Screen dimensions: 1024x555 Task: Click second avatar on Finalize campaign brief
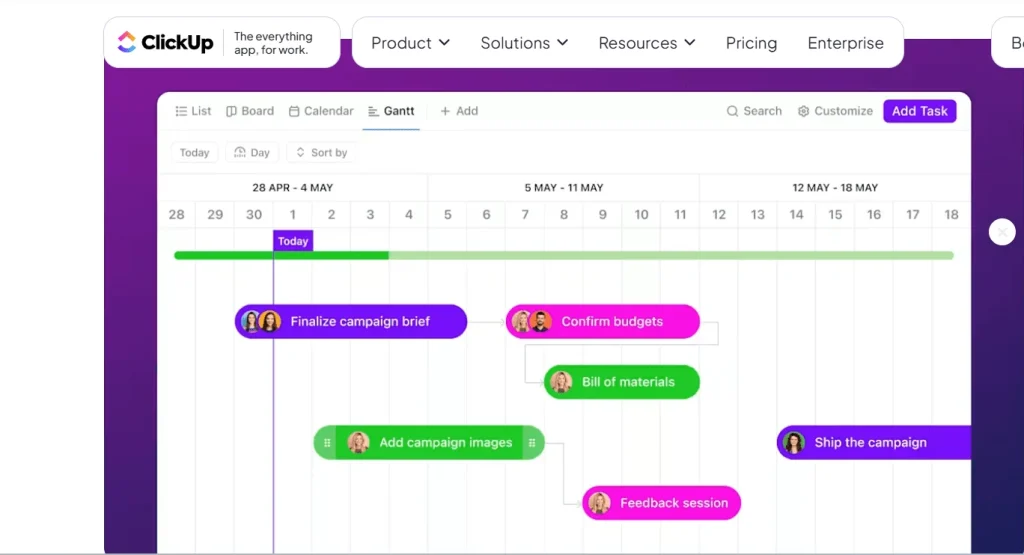click(x=270, y=321)
